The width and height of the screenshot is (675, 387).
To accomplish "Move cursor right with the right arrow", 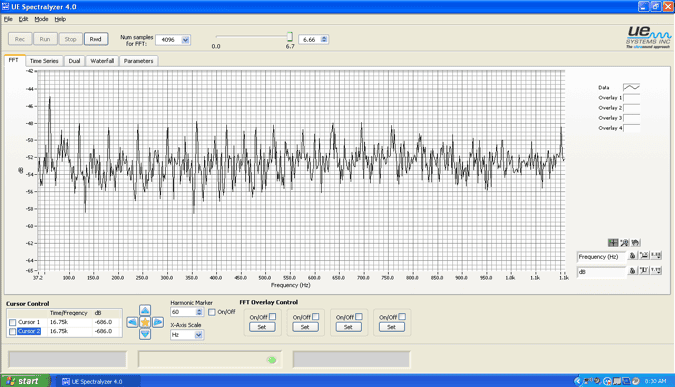I will click(158, 322).
